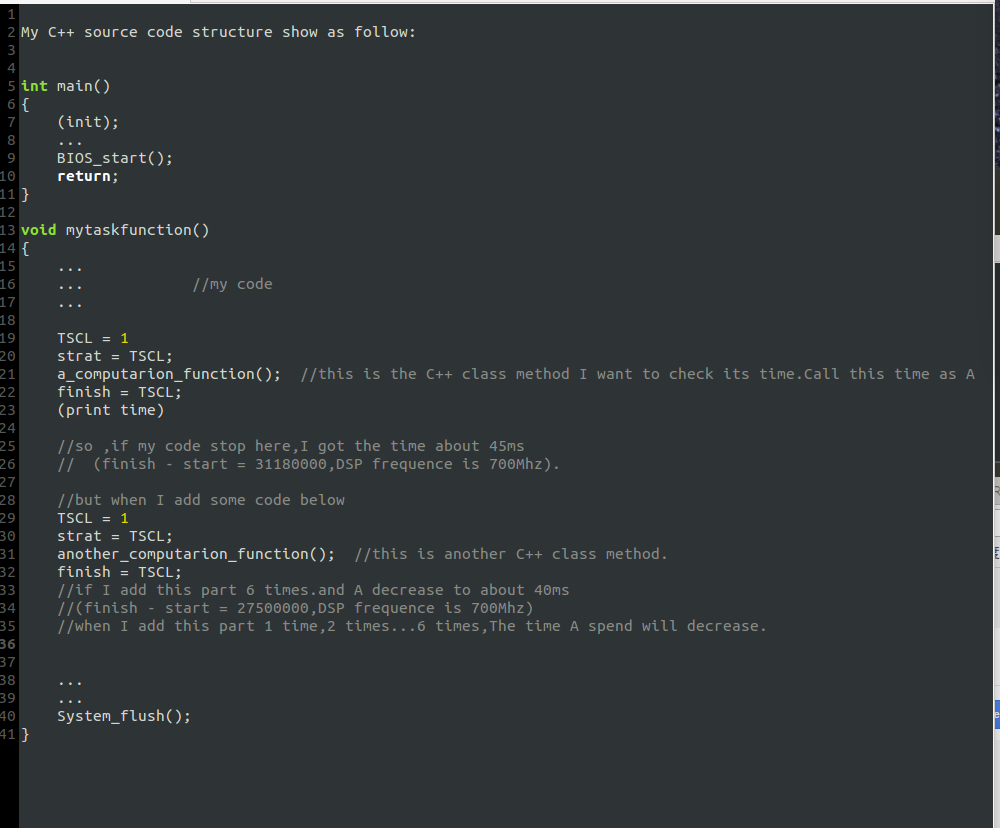Click line number 13 in the gutter
The image size is (1000, 828).
tap(9, 230)
